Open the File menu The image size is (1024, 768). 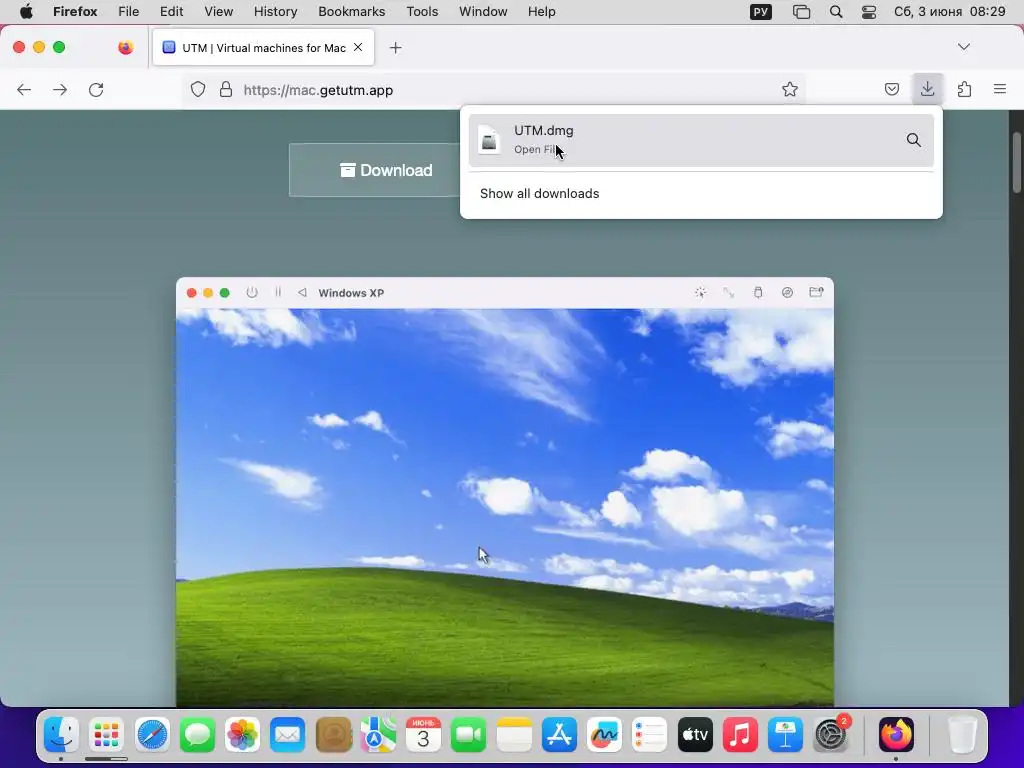pyautogui.click(x=129, y=12)
